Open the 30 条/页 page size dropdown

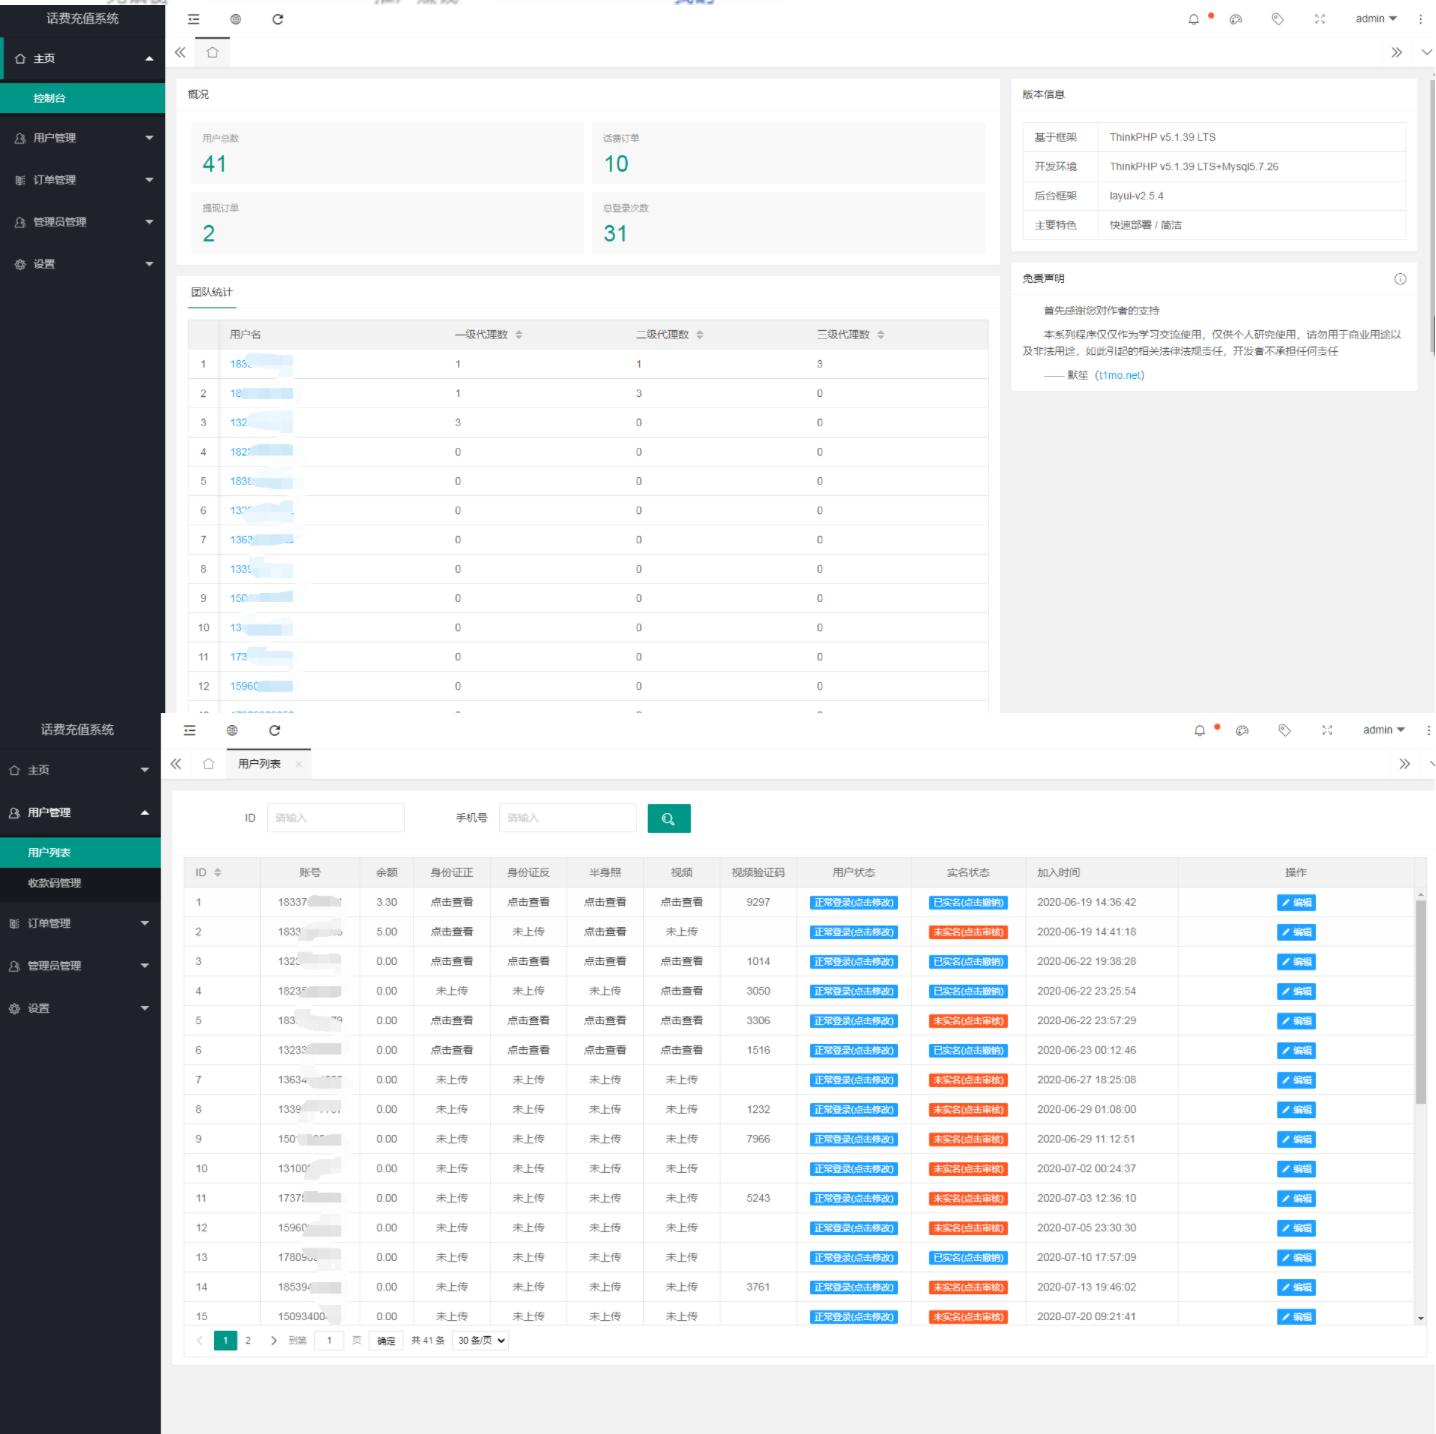pyautogui.click(x=482, y=1341)
